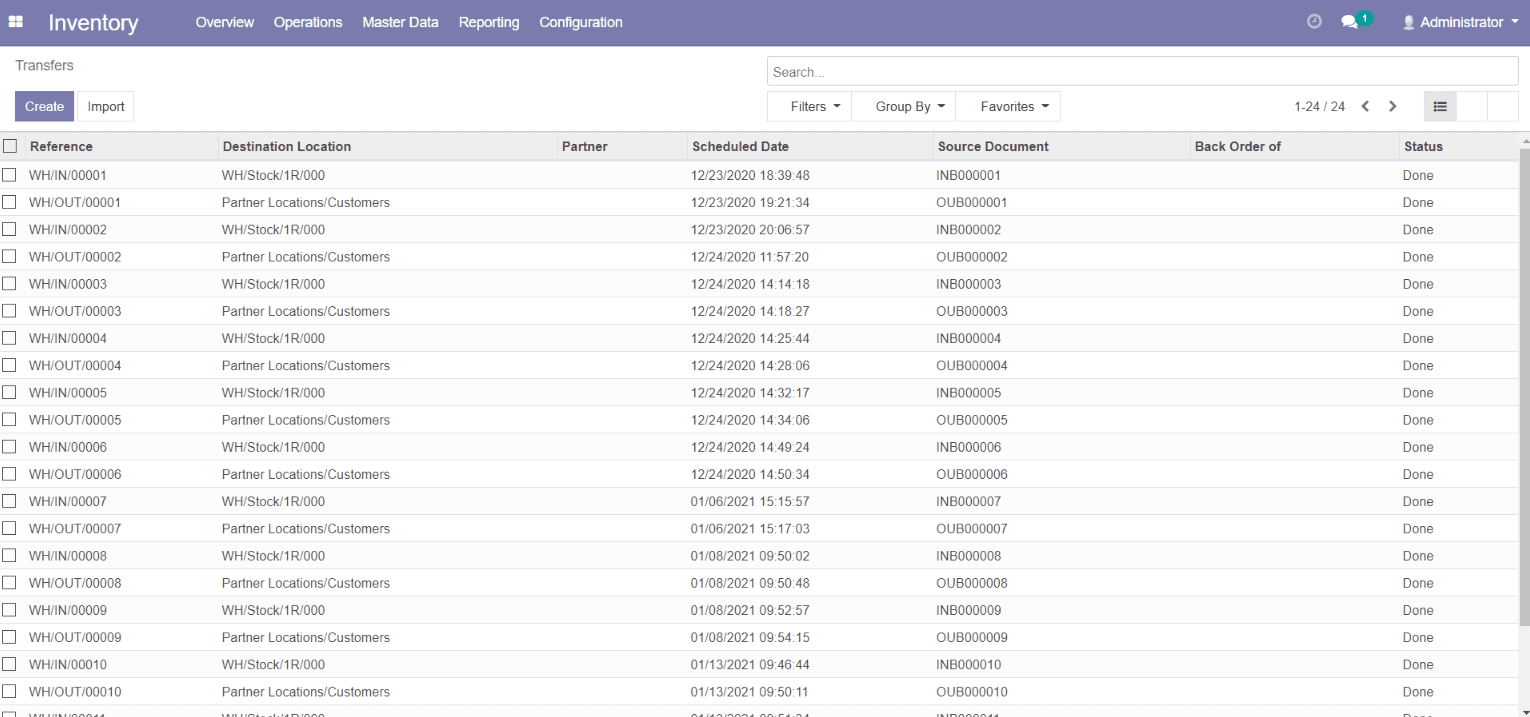Screen dimensions: 1530x717
Task: Expand the Filters dropdown
Action: [x=814, y=107]
